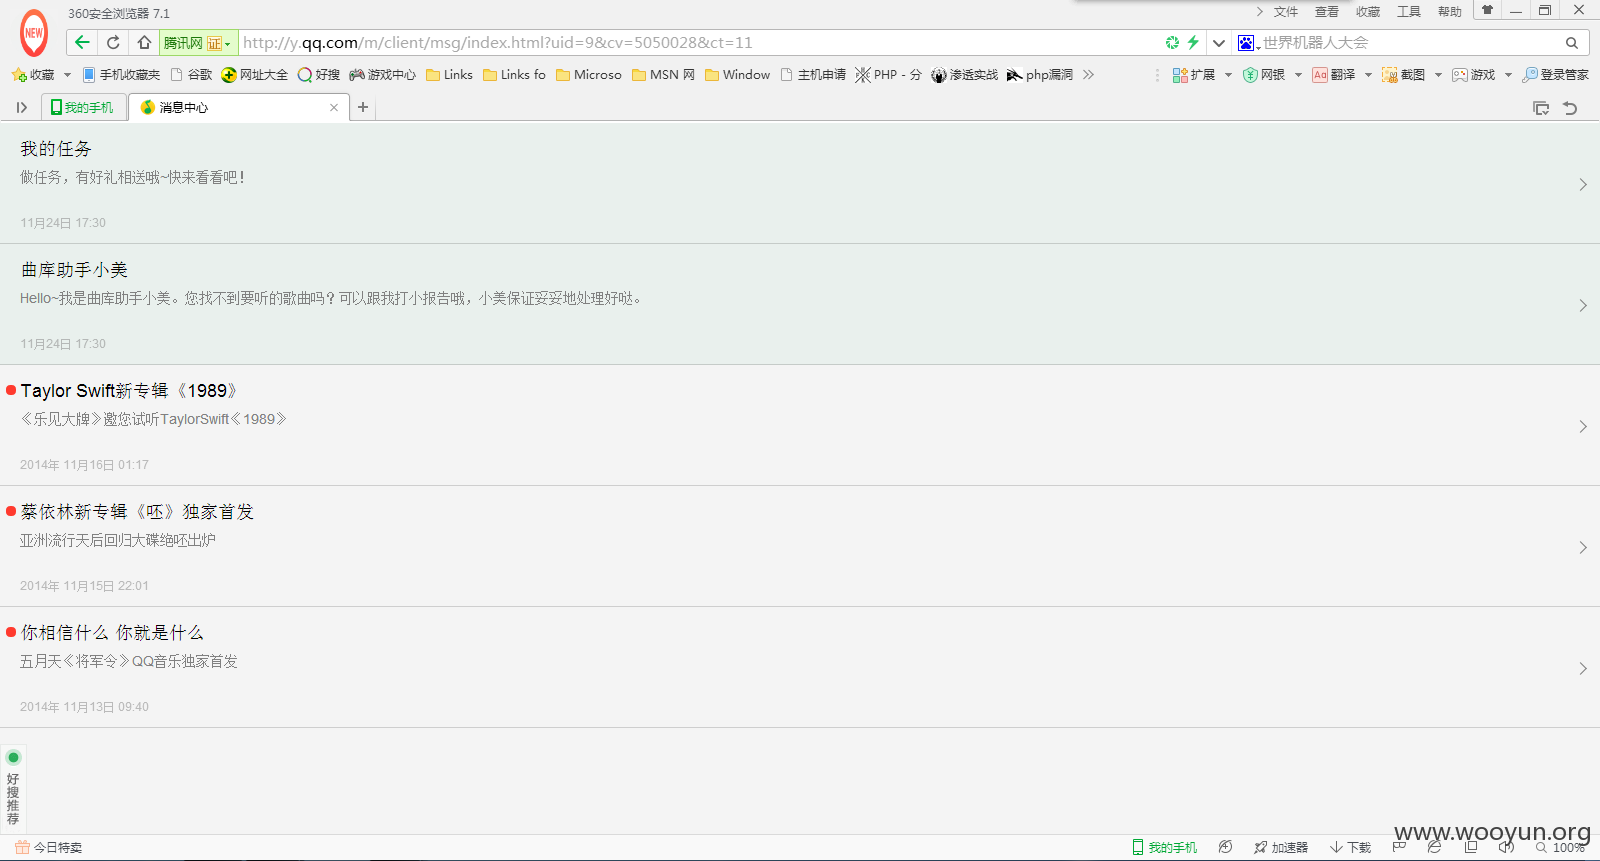This screenshot has height=861, width=1600.
Task: Open the 我的任务 message
Action: click(800, 183)
